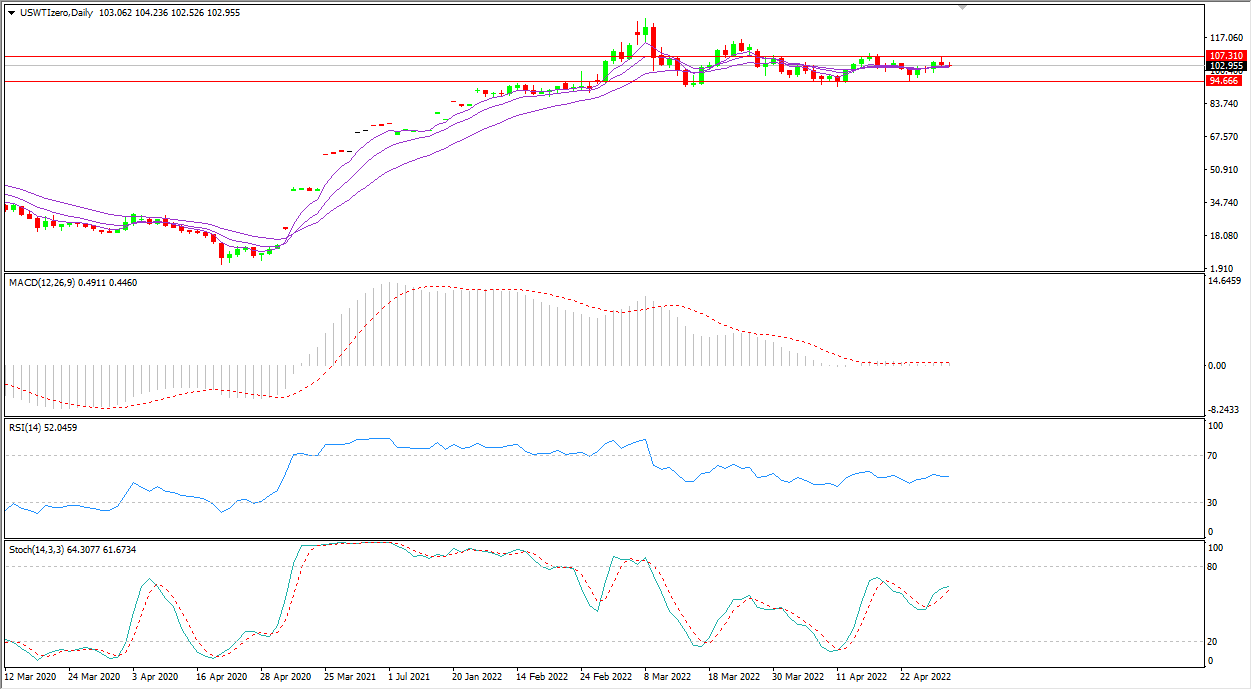Image resolution: width=1252 pixels, height=690 pixels.
Task: Click the 12 Mar 2020 date label
Action: (x=32, y=676)
